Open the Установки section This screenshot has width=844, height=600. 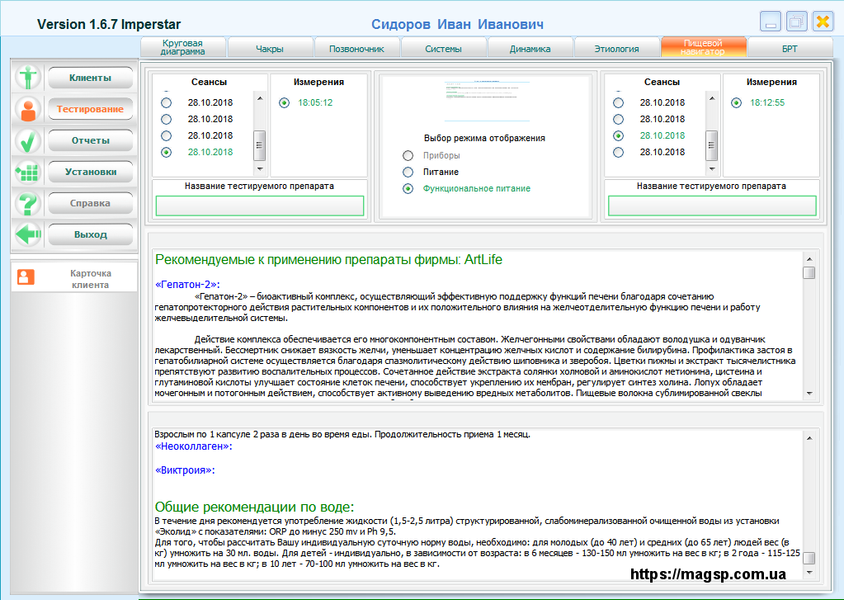pos(90,172)
